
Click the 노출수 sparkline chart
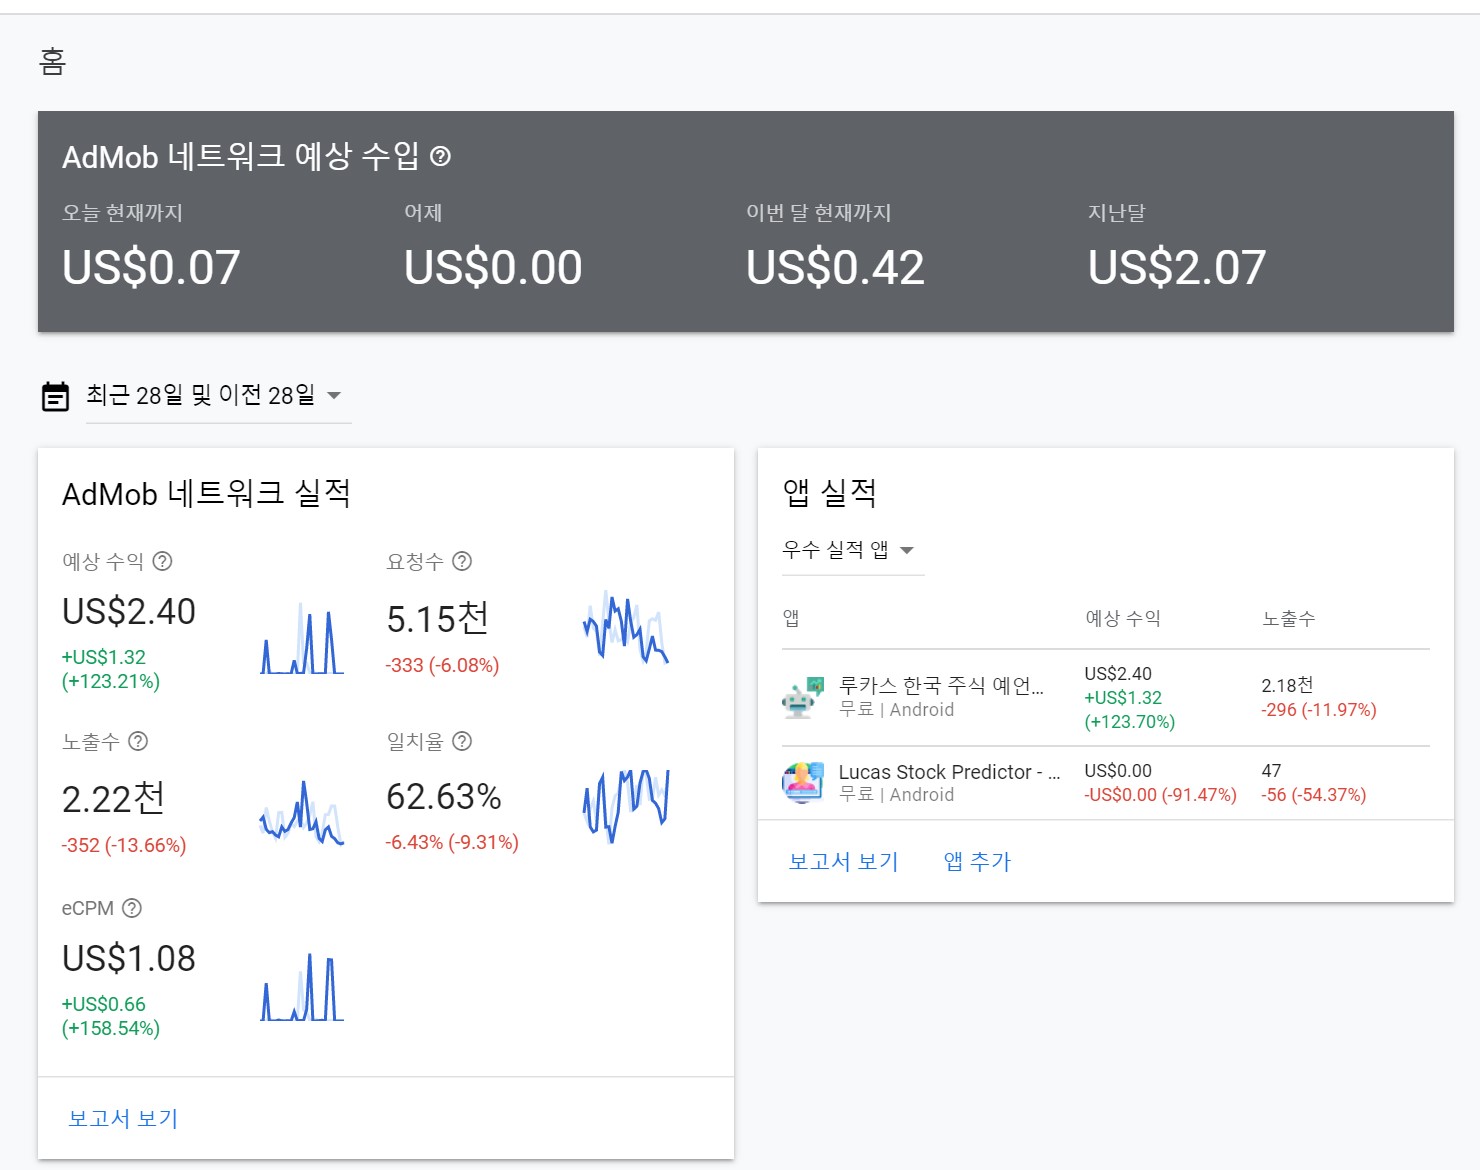tap(302, 813)
